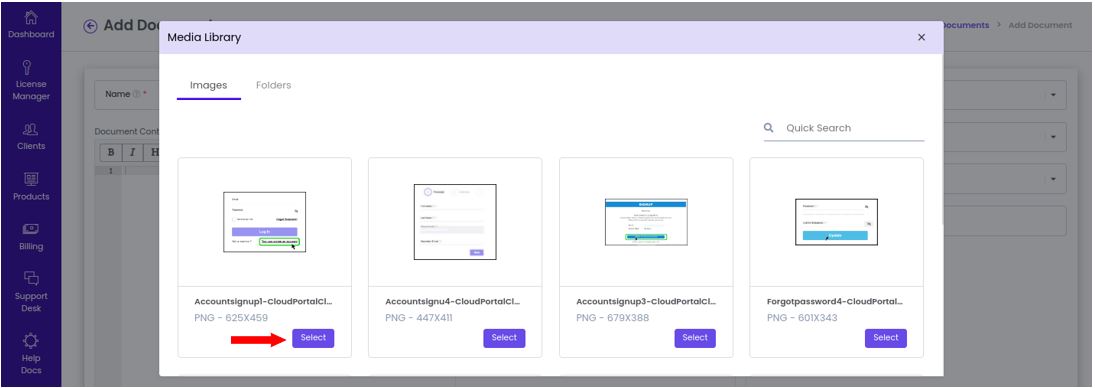The width and height of the screenshot is (1095, 388).
Task: Click the Accountsignup1 login thumbnail preview
Action: point(265,222)
